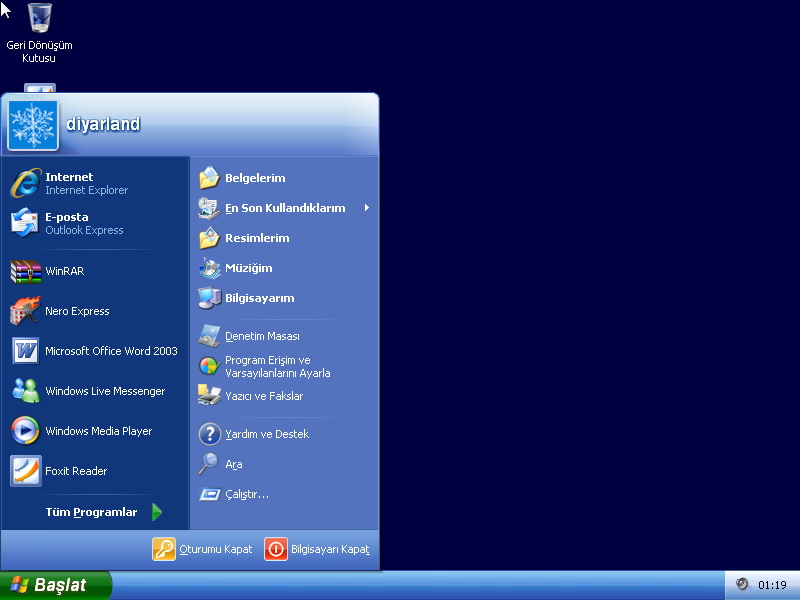
Task: Click the En Son Kullandıklarım icon
Action: tap(209, 208)
